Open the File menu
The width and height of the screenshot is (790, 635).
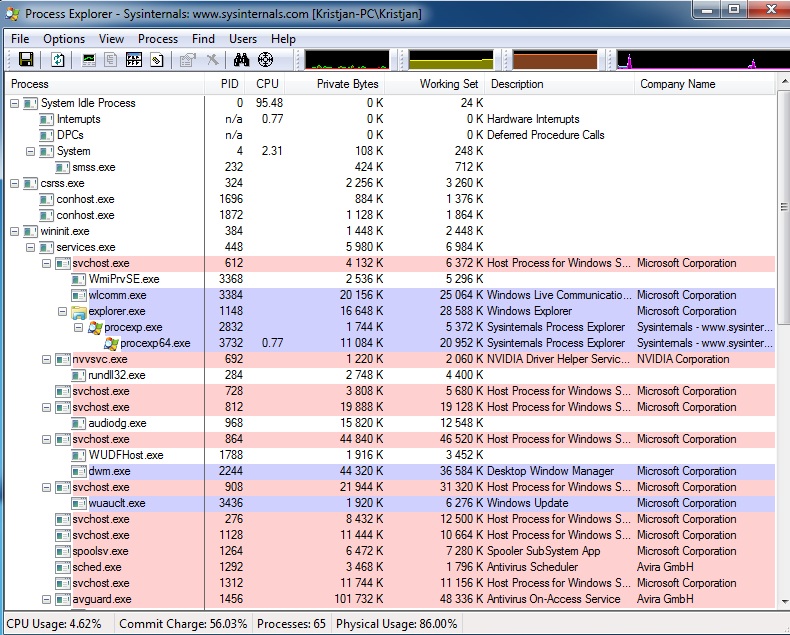pyautogui.click(x=20, y=39)
